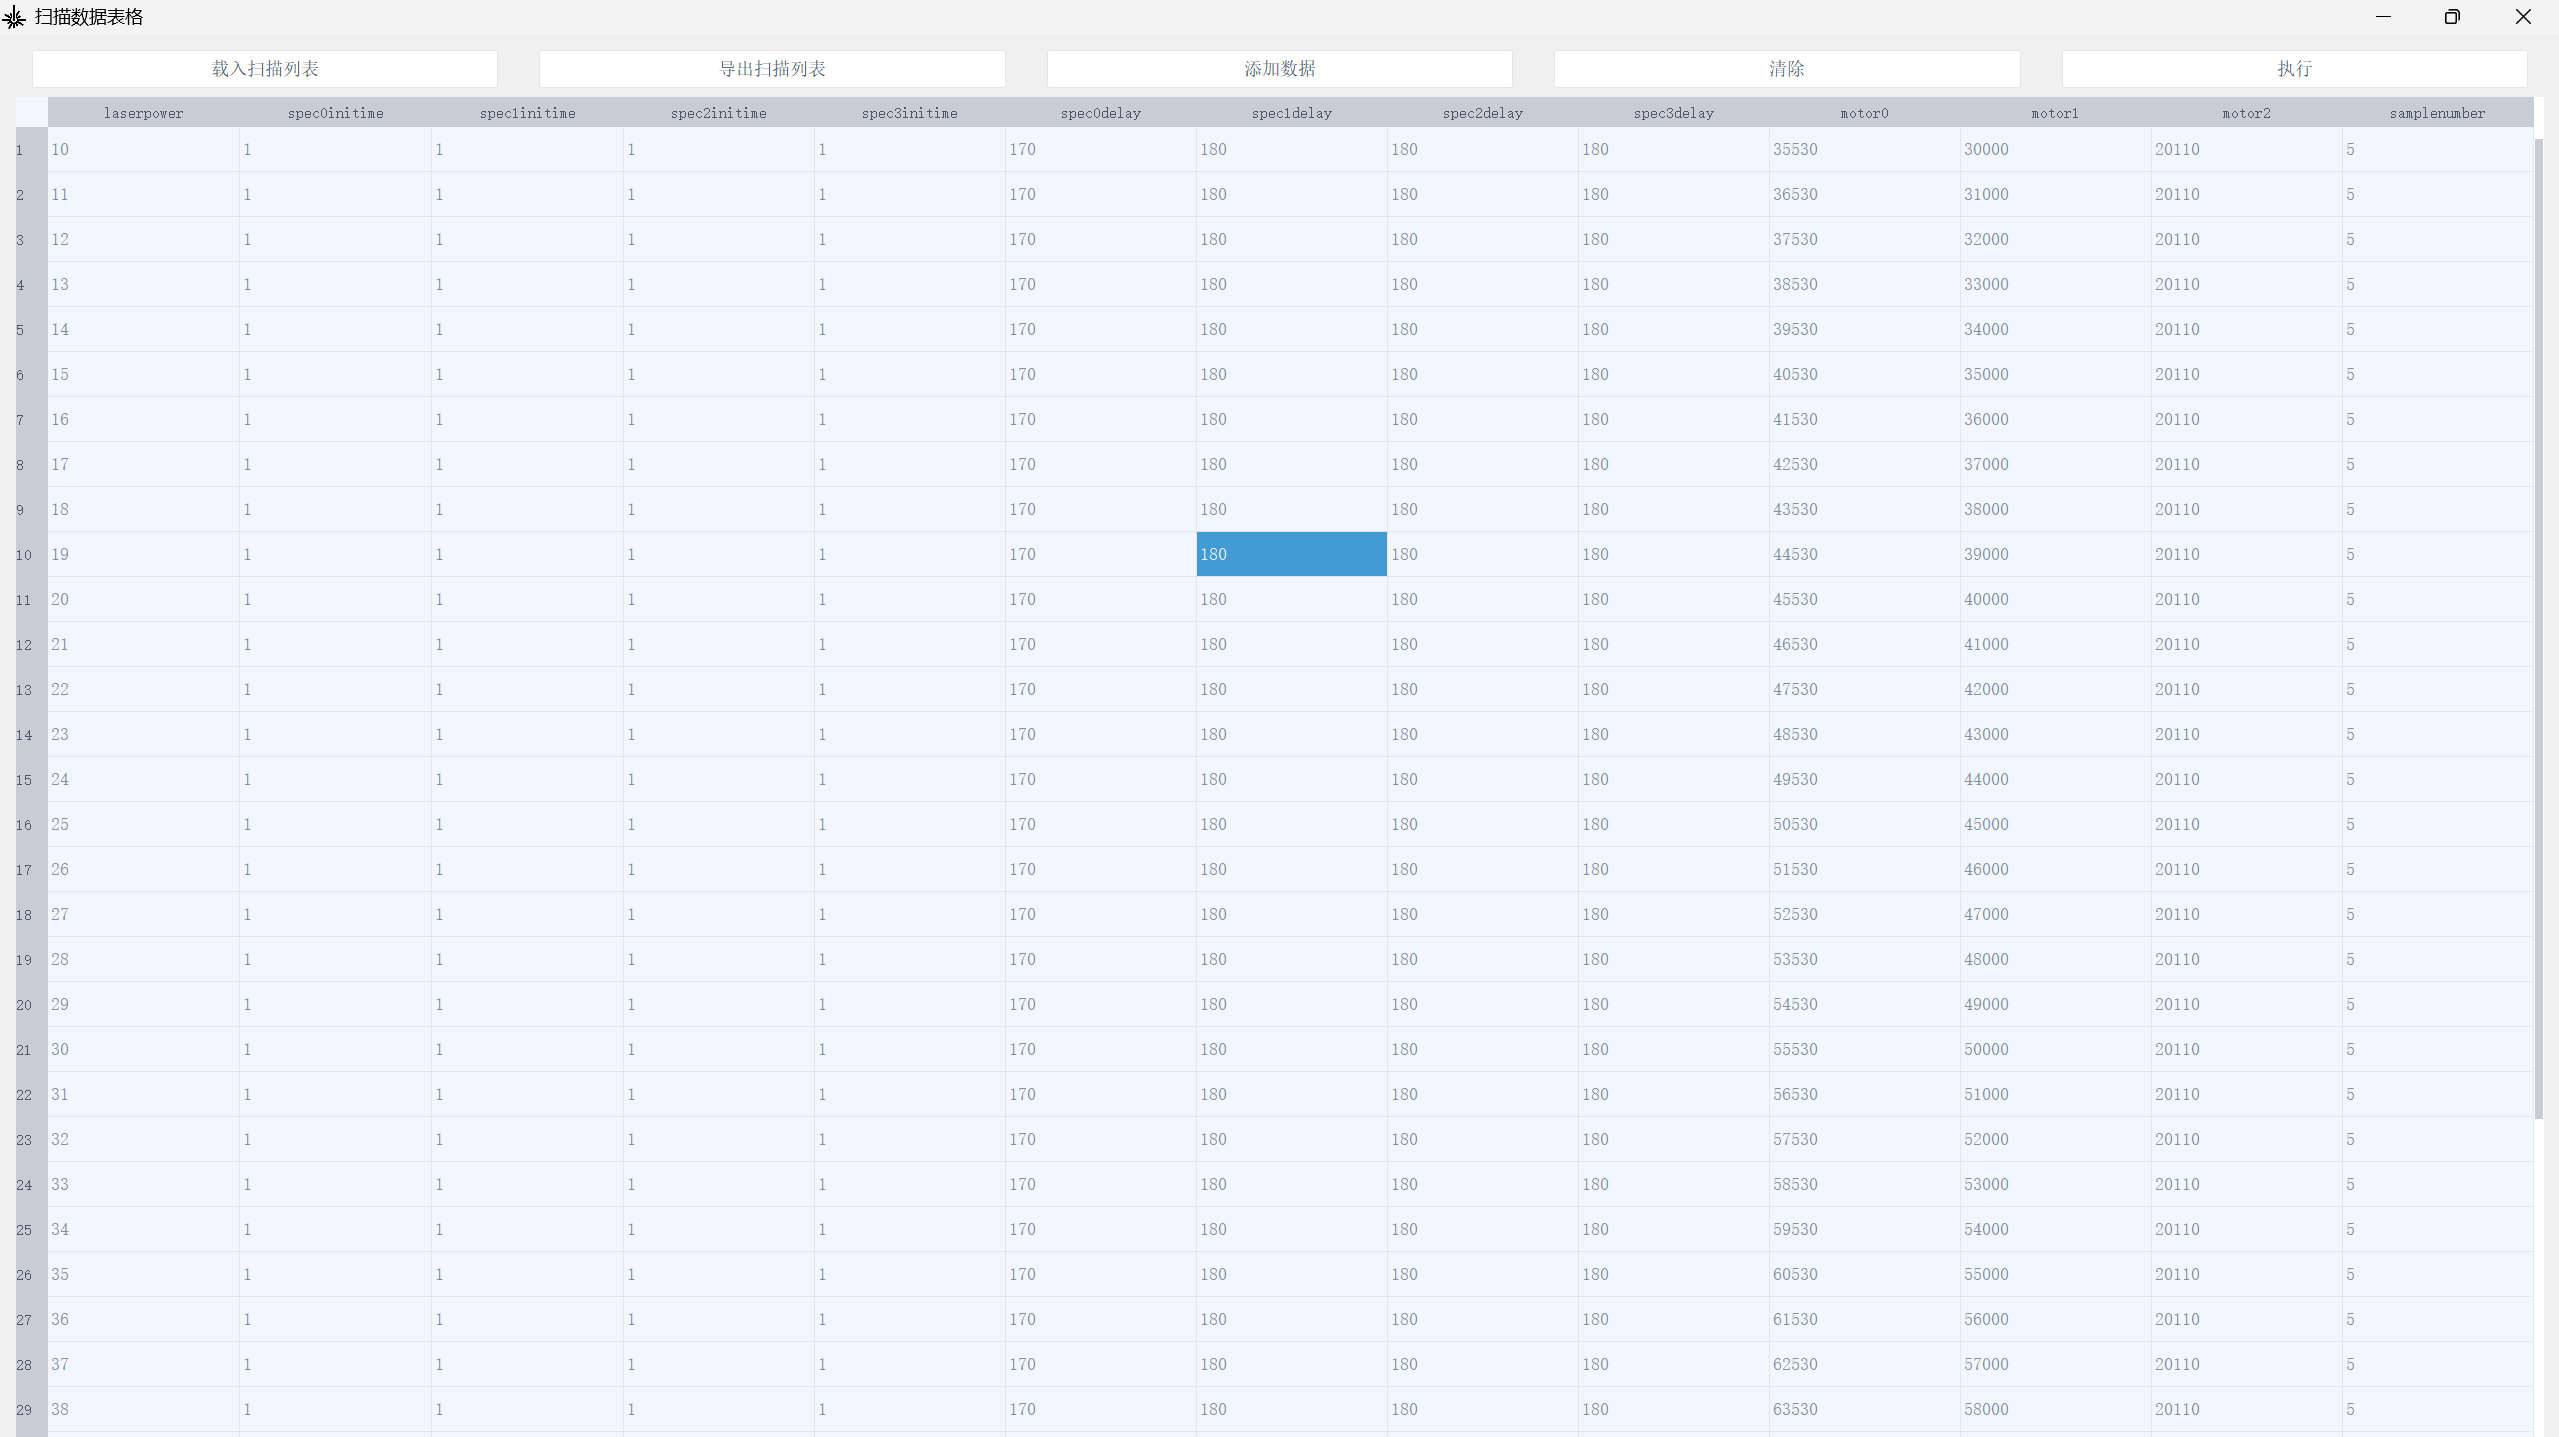Select the laserpower column header
The height and width of the screenshot is (1437, 2559).
143,113
